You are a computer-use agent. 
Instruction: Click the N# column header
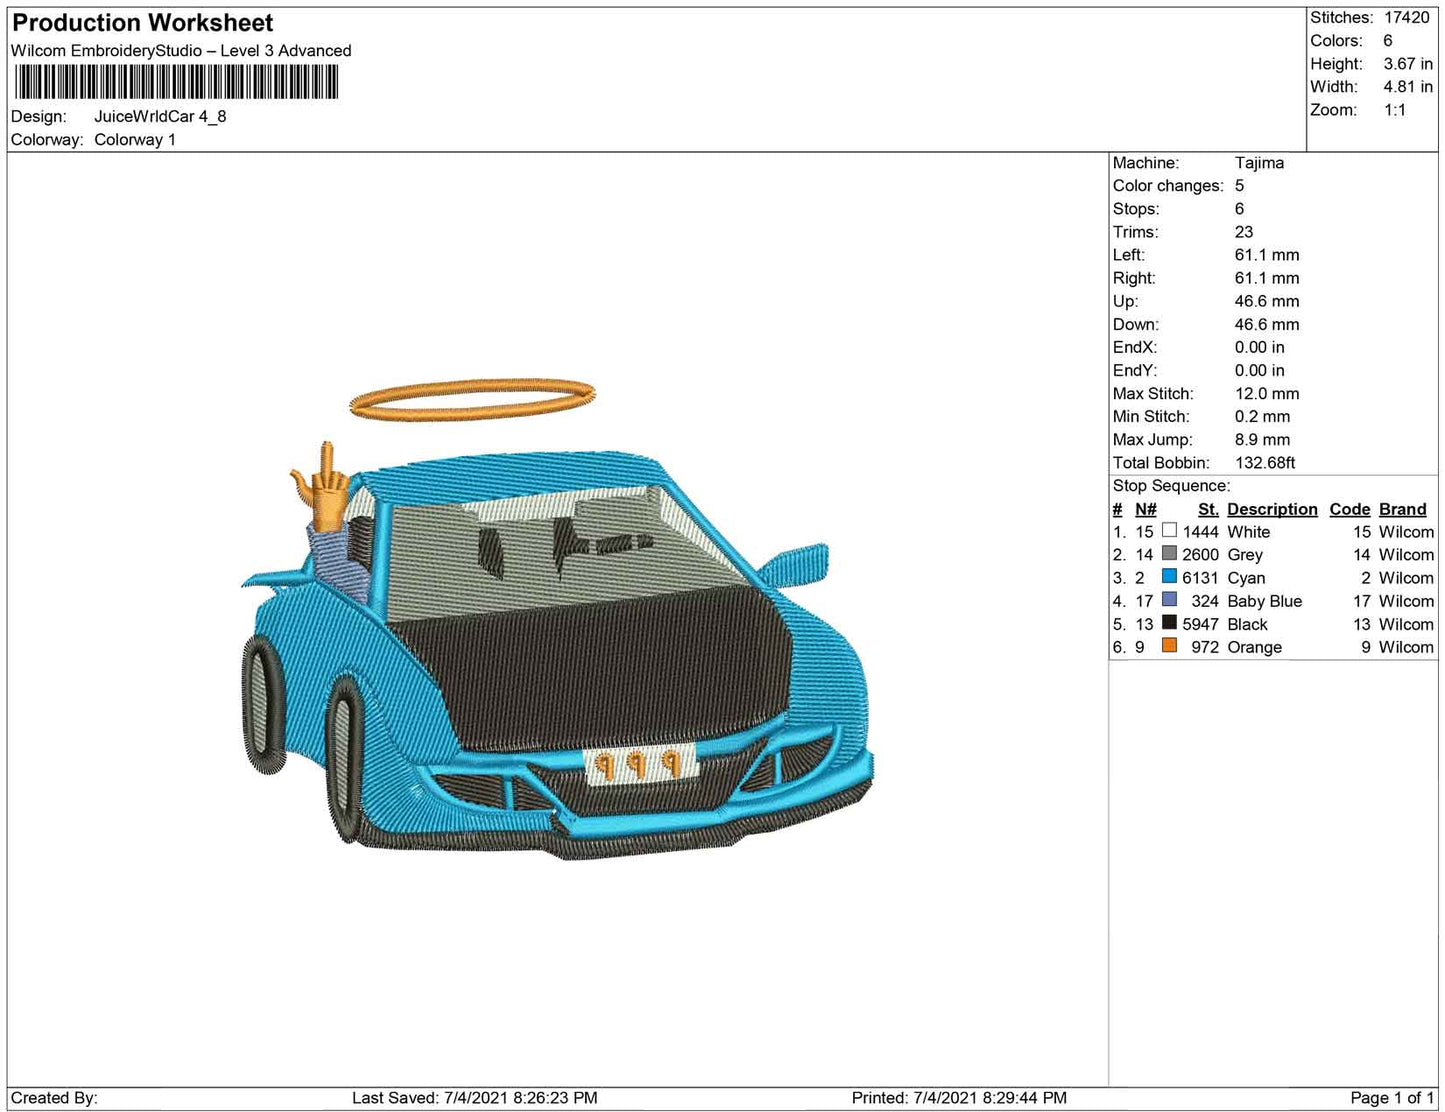point(1146,509)
